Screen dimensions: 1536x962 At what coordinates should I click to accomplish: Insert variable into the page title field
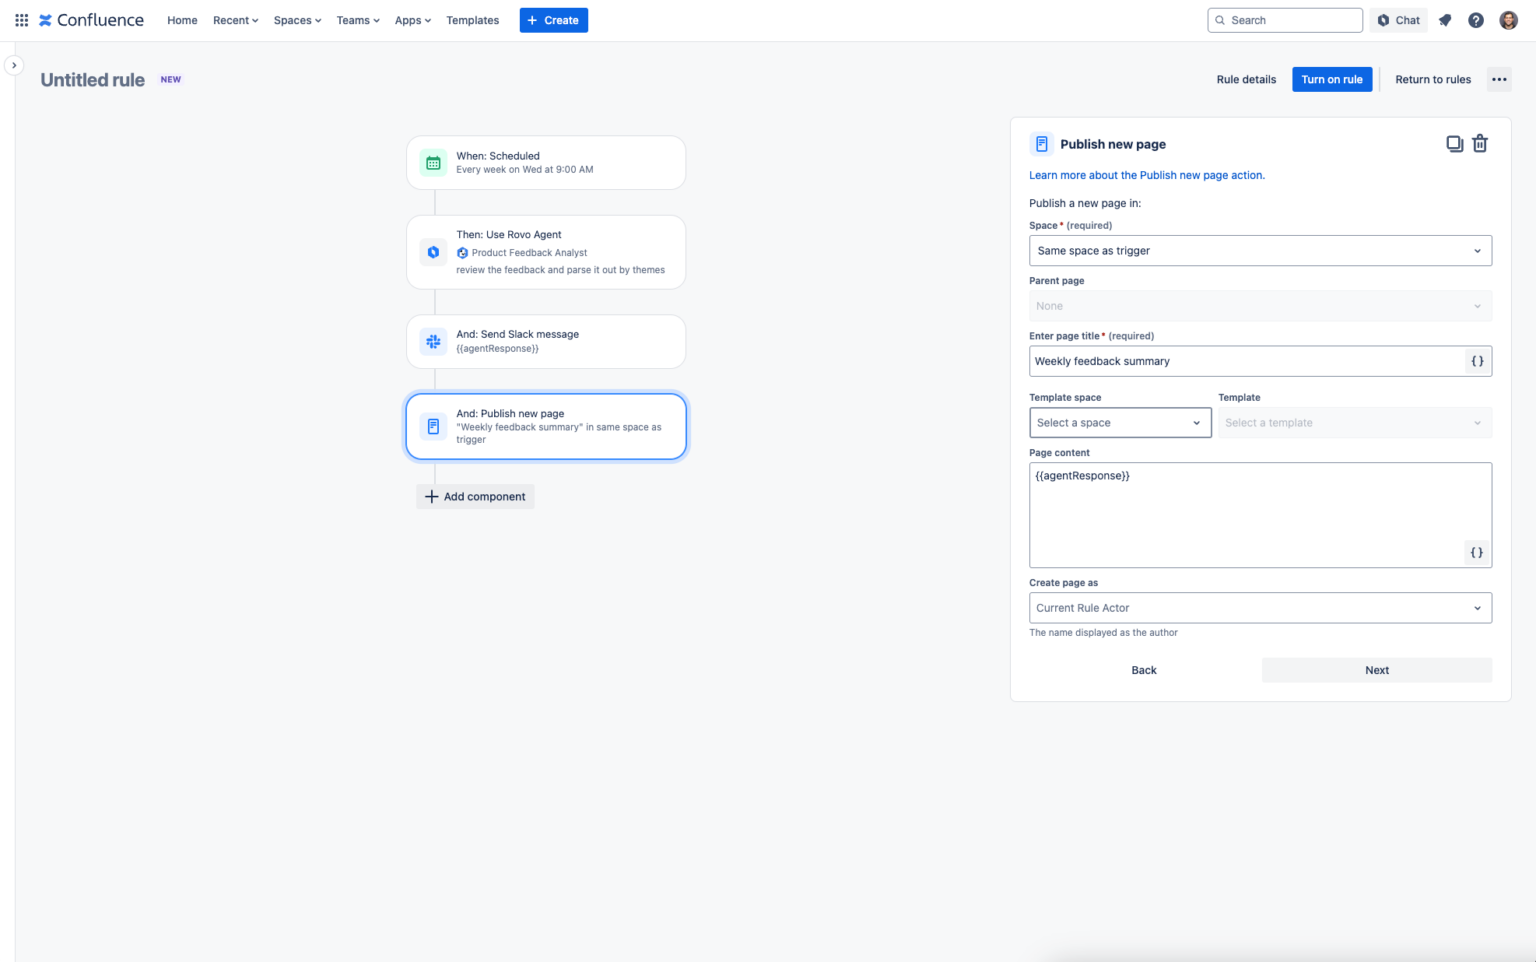click(x=1477, y=361)
